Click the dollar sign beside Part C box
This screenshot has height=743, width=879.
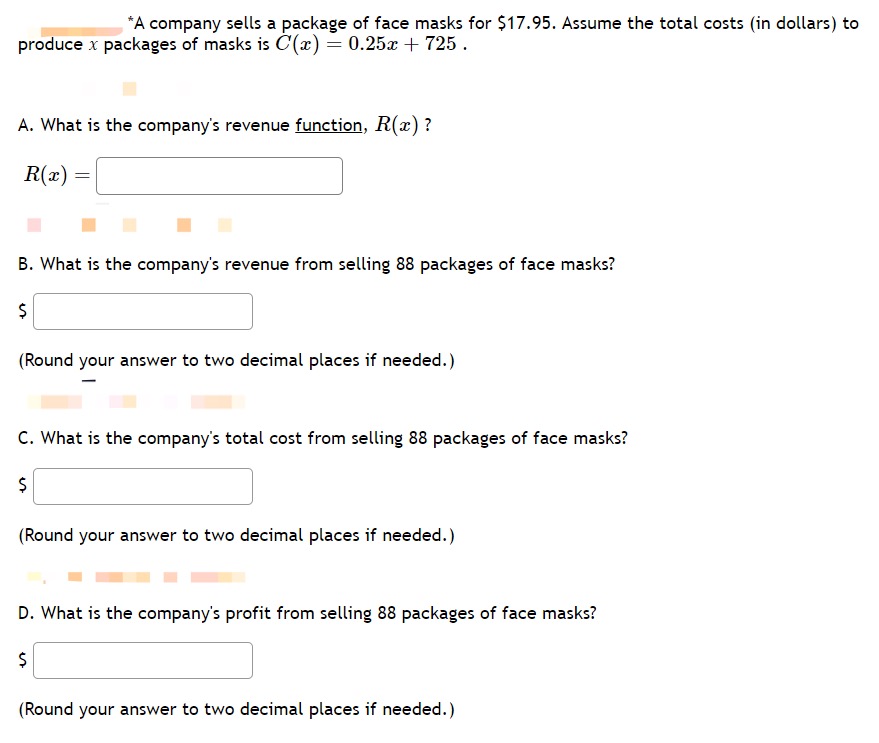[20, 486]
